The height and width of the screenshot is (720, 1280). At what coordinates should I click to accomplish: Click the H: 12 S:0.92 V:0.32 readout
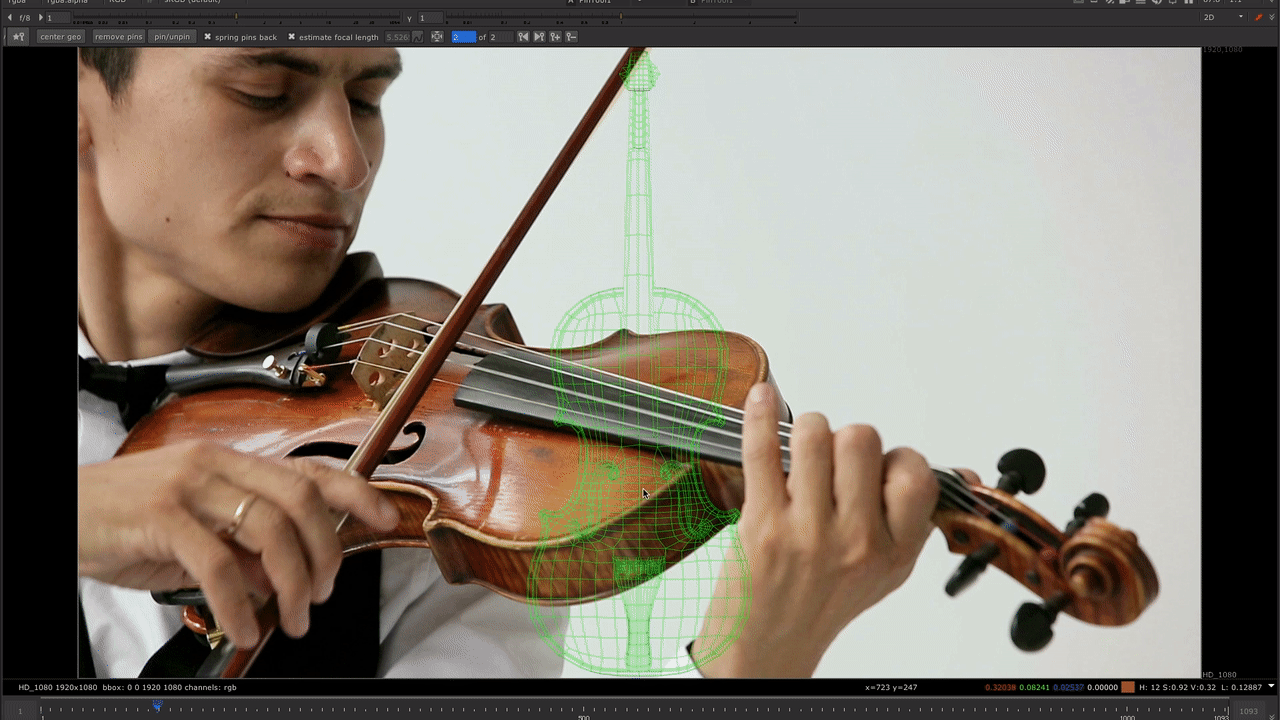click(1178, 687)
